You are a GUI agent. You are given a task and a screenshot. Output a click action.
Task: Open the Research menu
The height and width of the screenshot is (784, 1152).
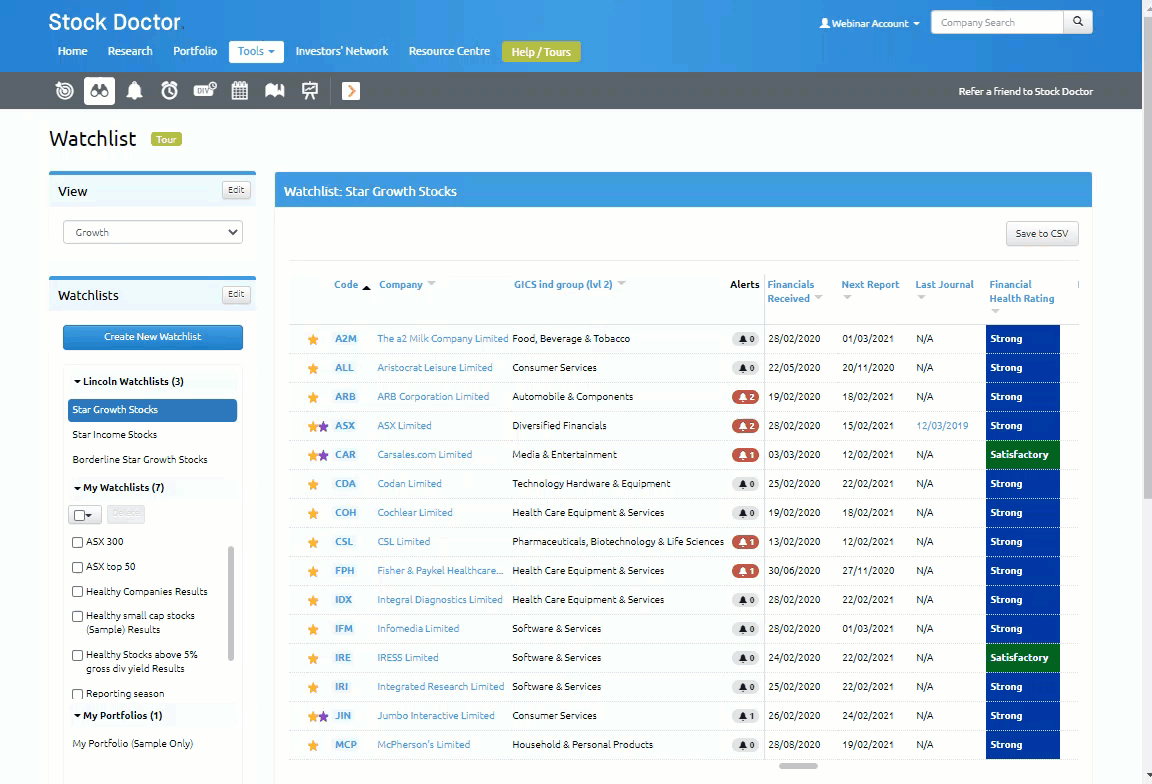click(130, 51)
